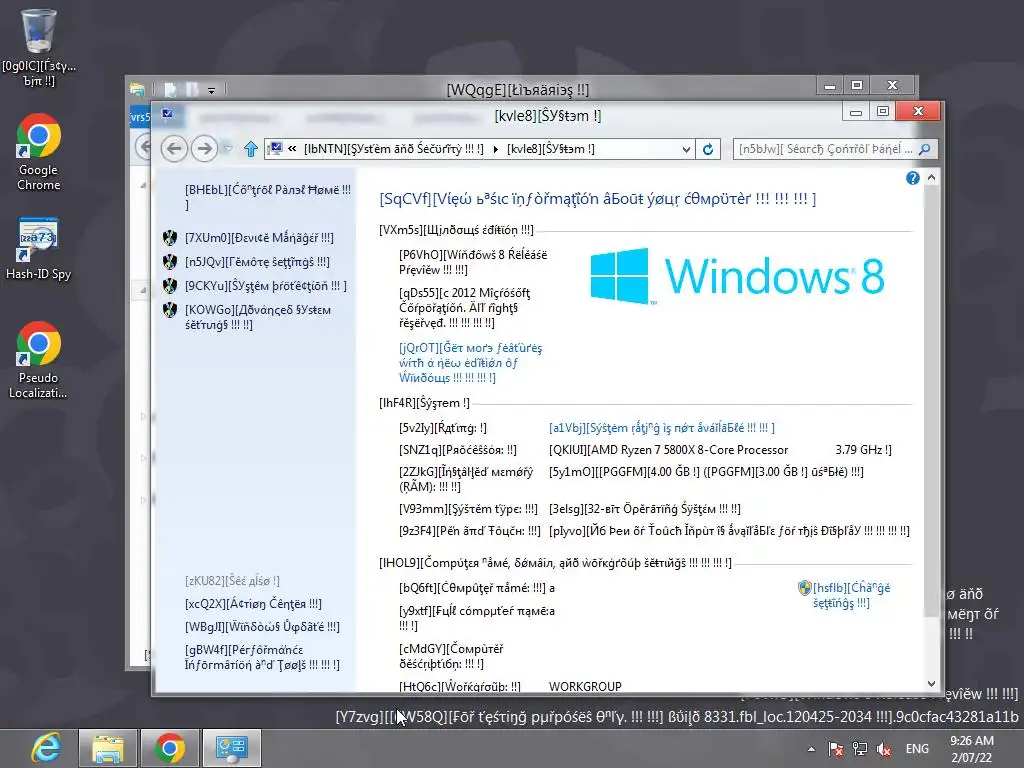The width and height of the screenshot is (1024, 768).
Task: Go back in the System window
Action: point(174,149)
